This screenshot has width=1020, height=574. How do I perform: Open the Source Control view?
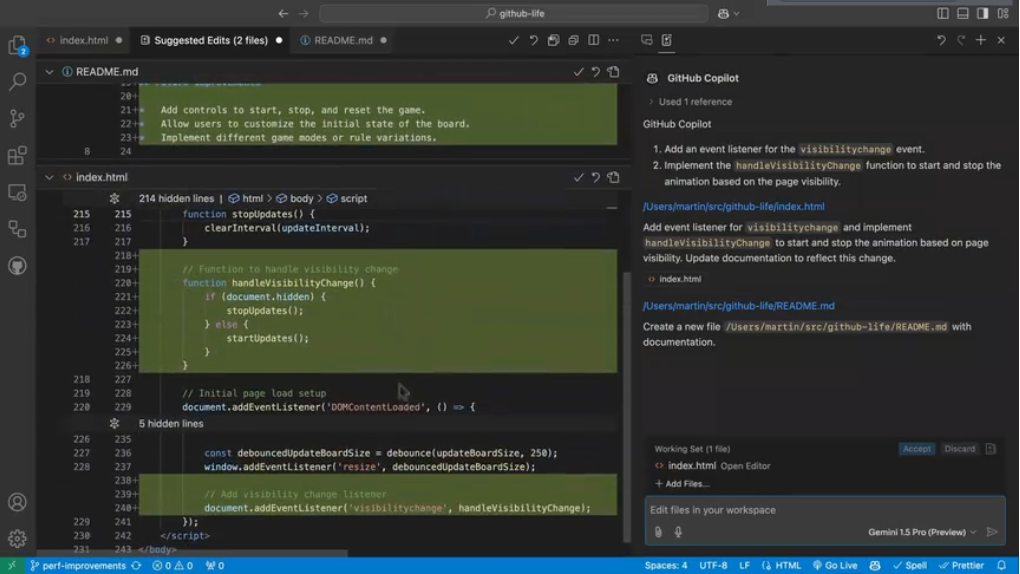click(18, 118)
